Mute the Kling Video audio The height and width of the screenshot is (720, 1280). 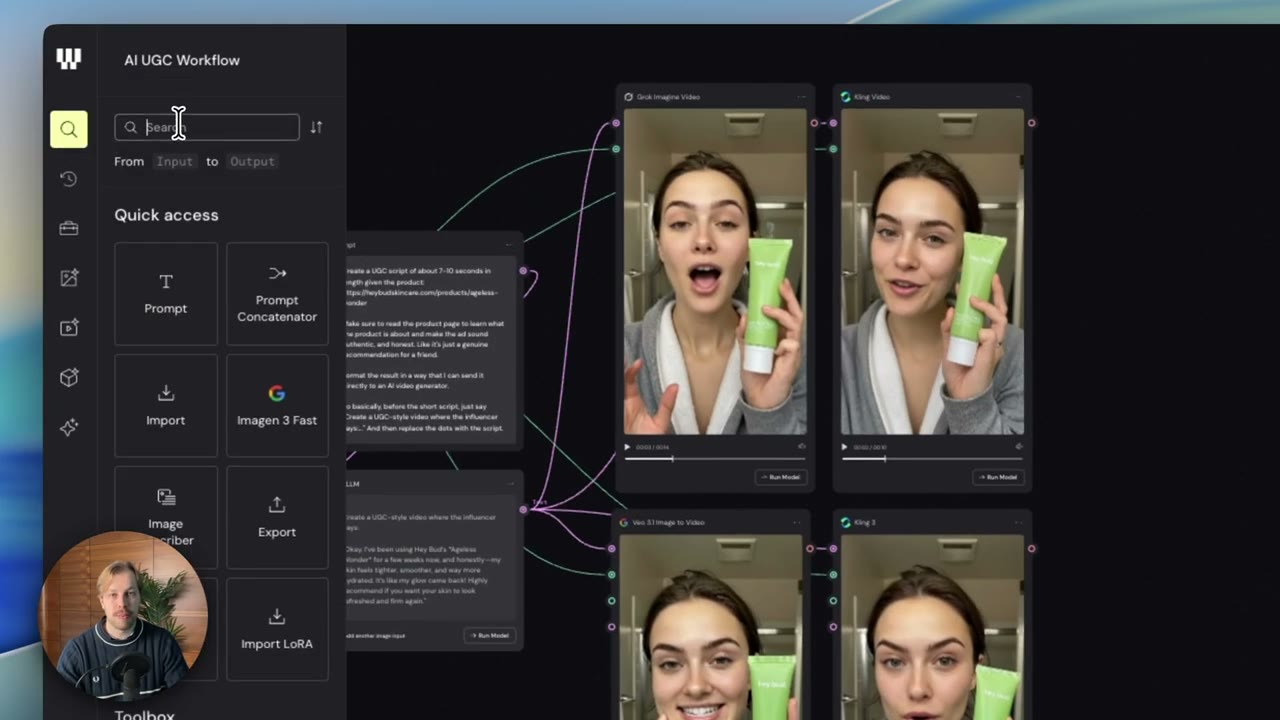click(x=1019, y=447)
